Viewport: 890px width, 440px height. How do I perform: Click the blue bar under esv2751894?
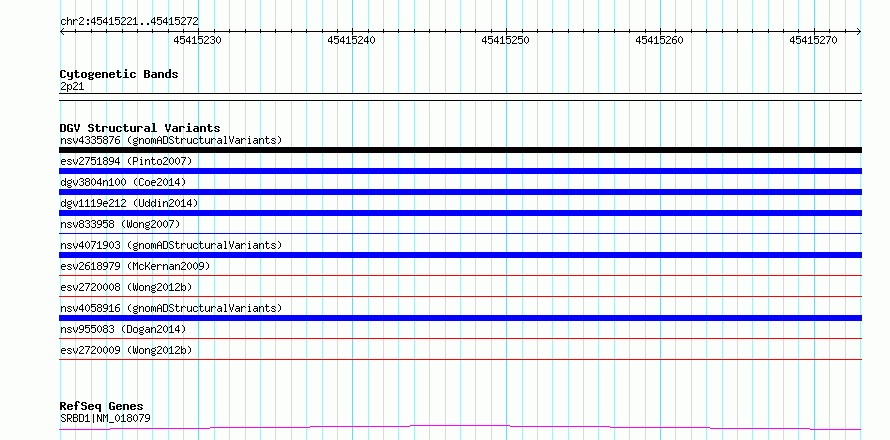click(460, 171)
